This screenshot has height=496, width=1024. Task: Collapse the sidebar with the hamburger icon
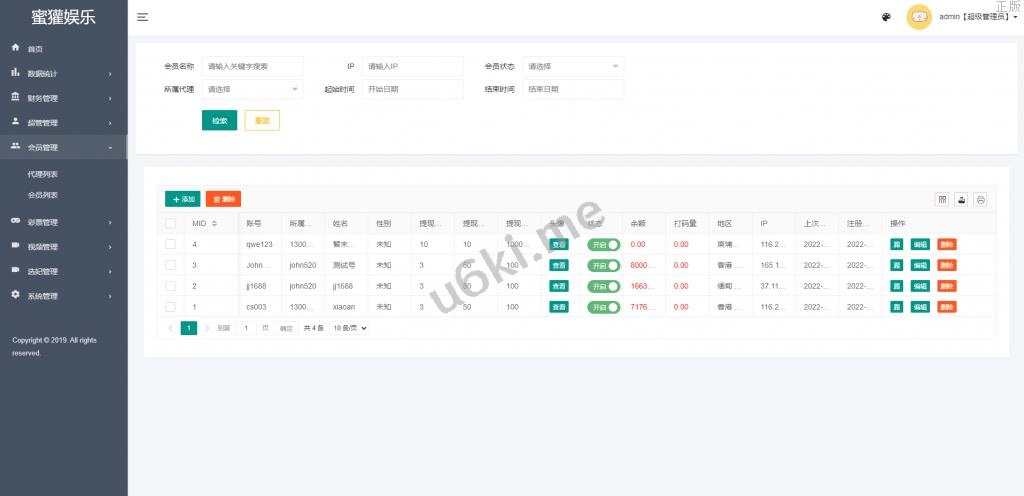[x=143, y=17]
